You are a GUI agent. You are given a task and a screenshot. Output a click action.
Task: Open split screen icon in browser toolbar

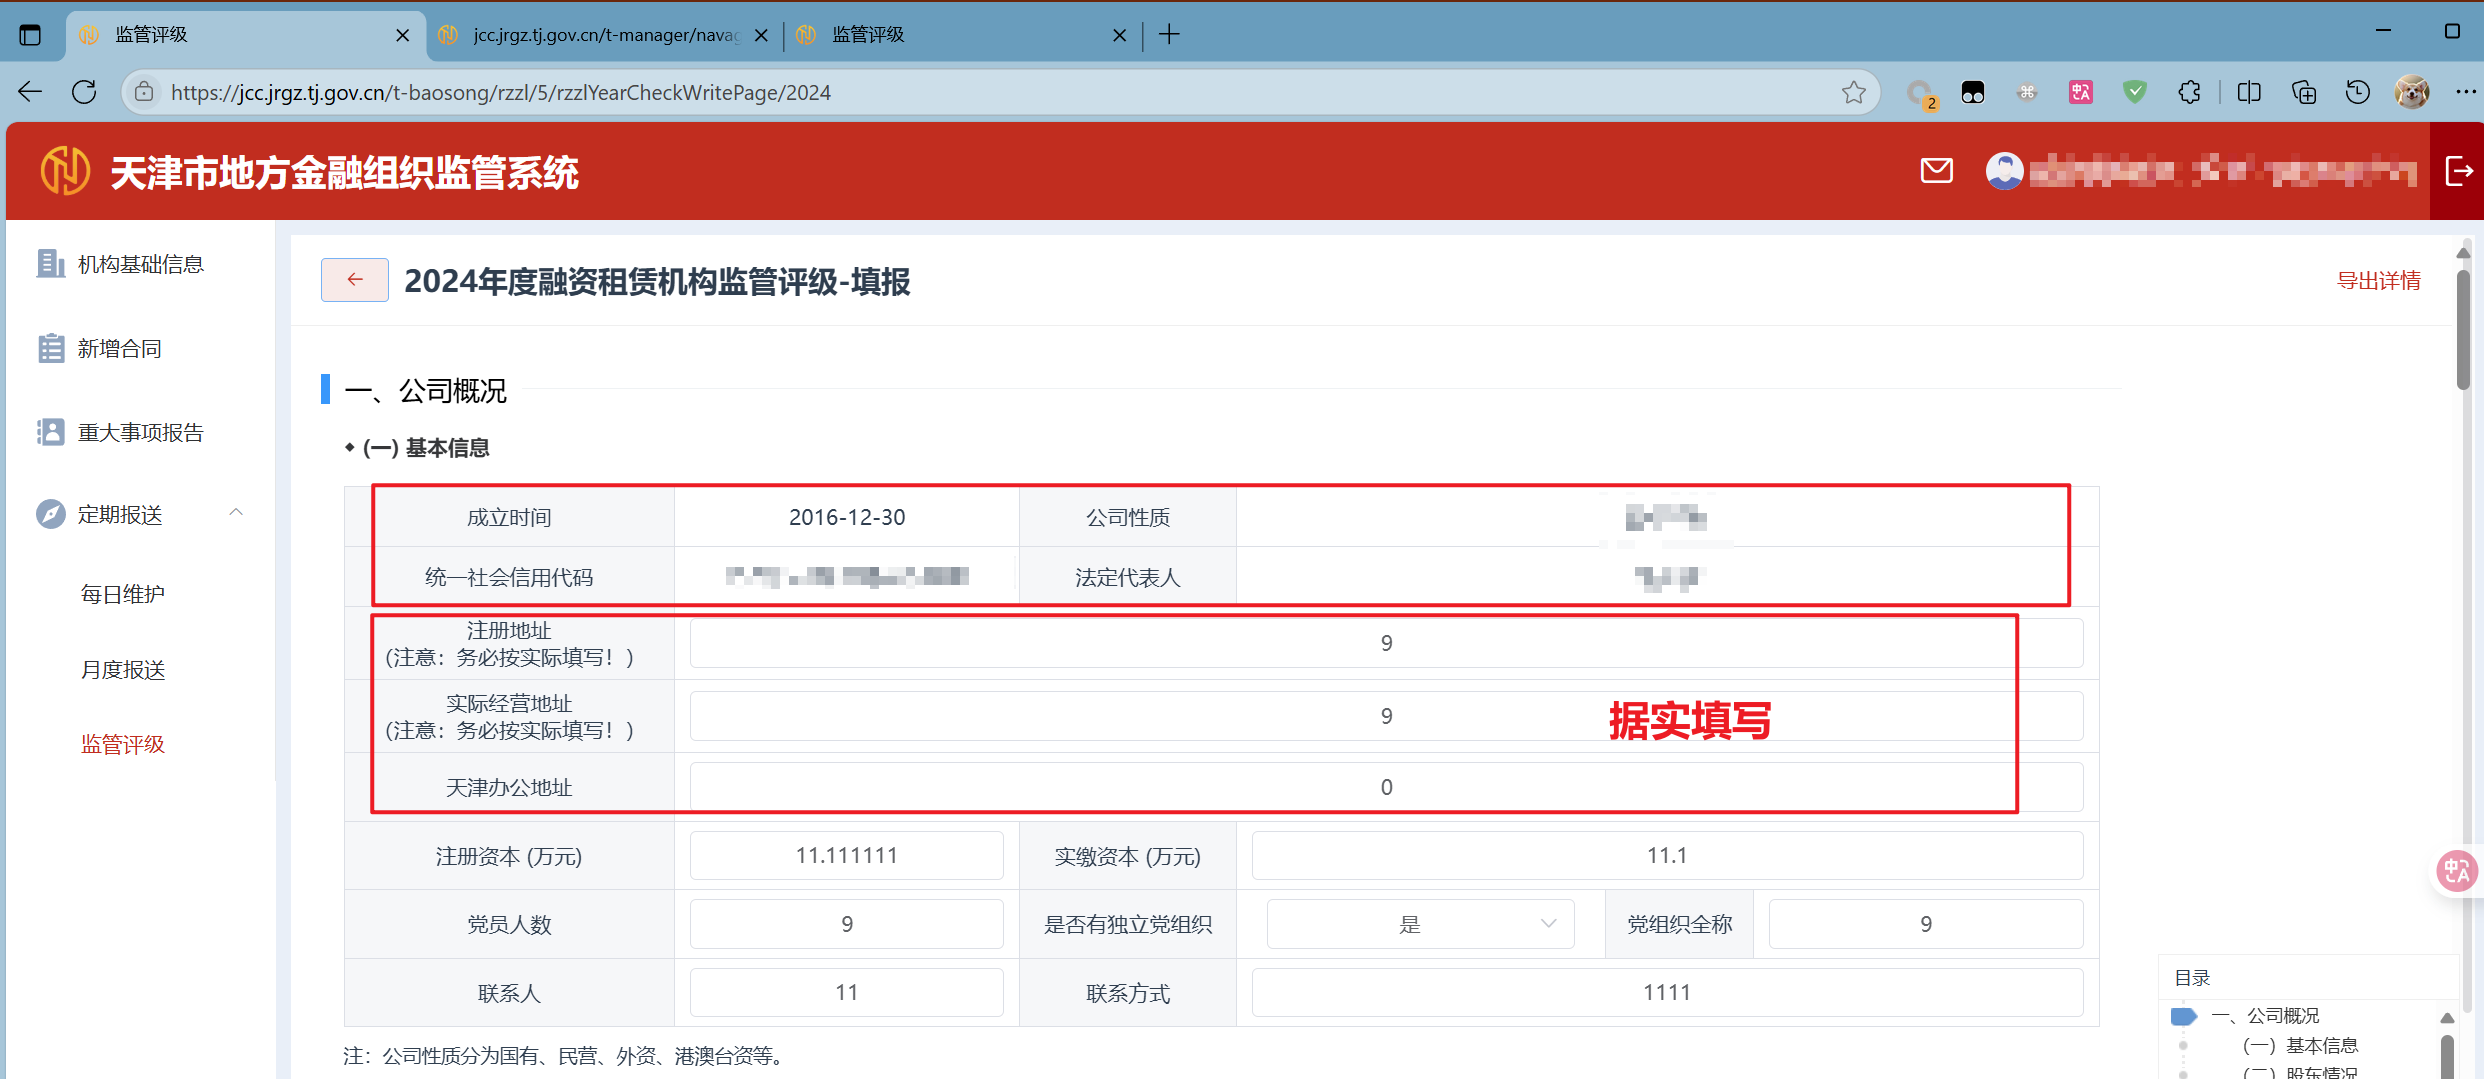2249,92
